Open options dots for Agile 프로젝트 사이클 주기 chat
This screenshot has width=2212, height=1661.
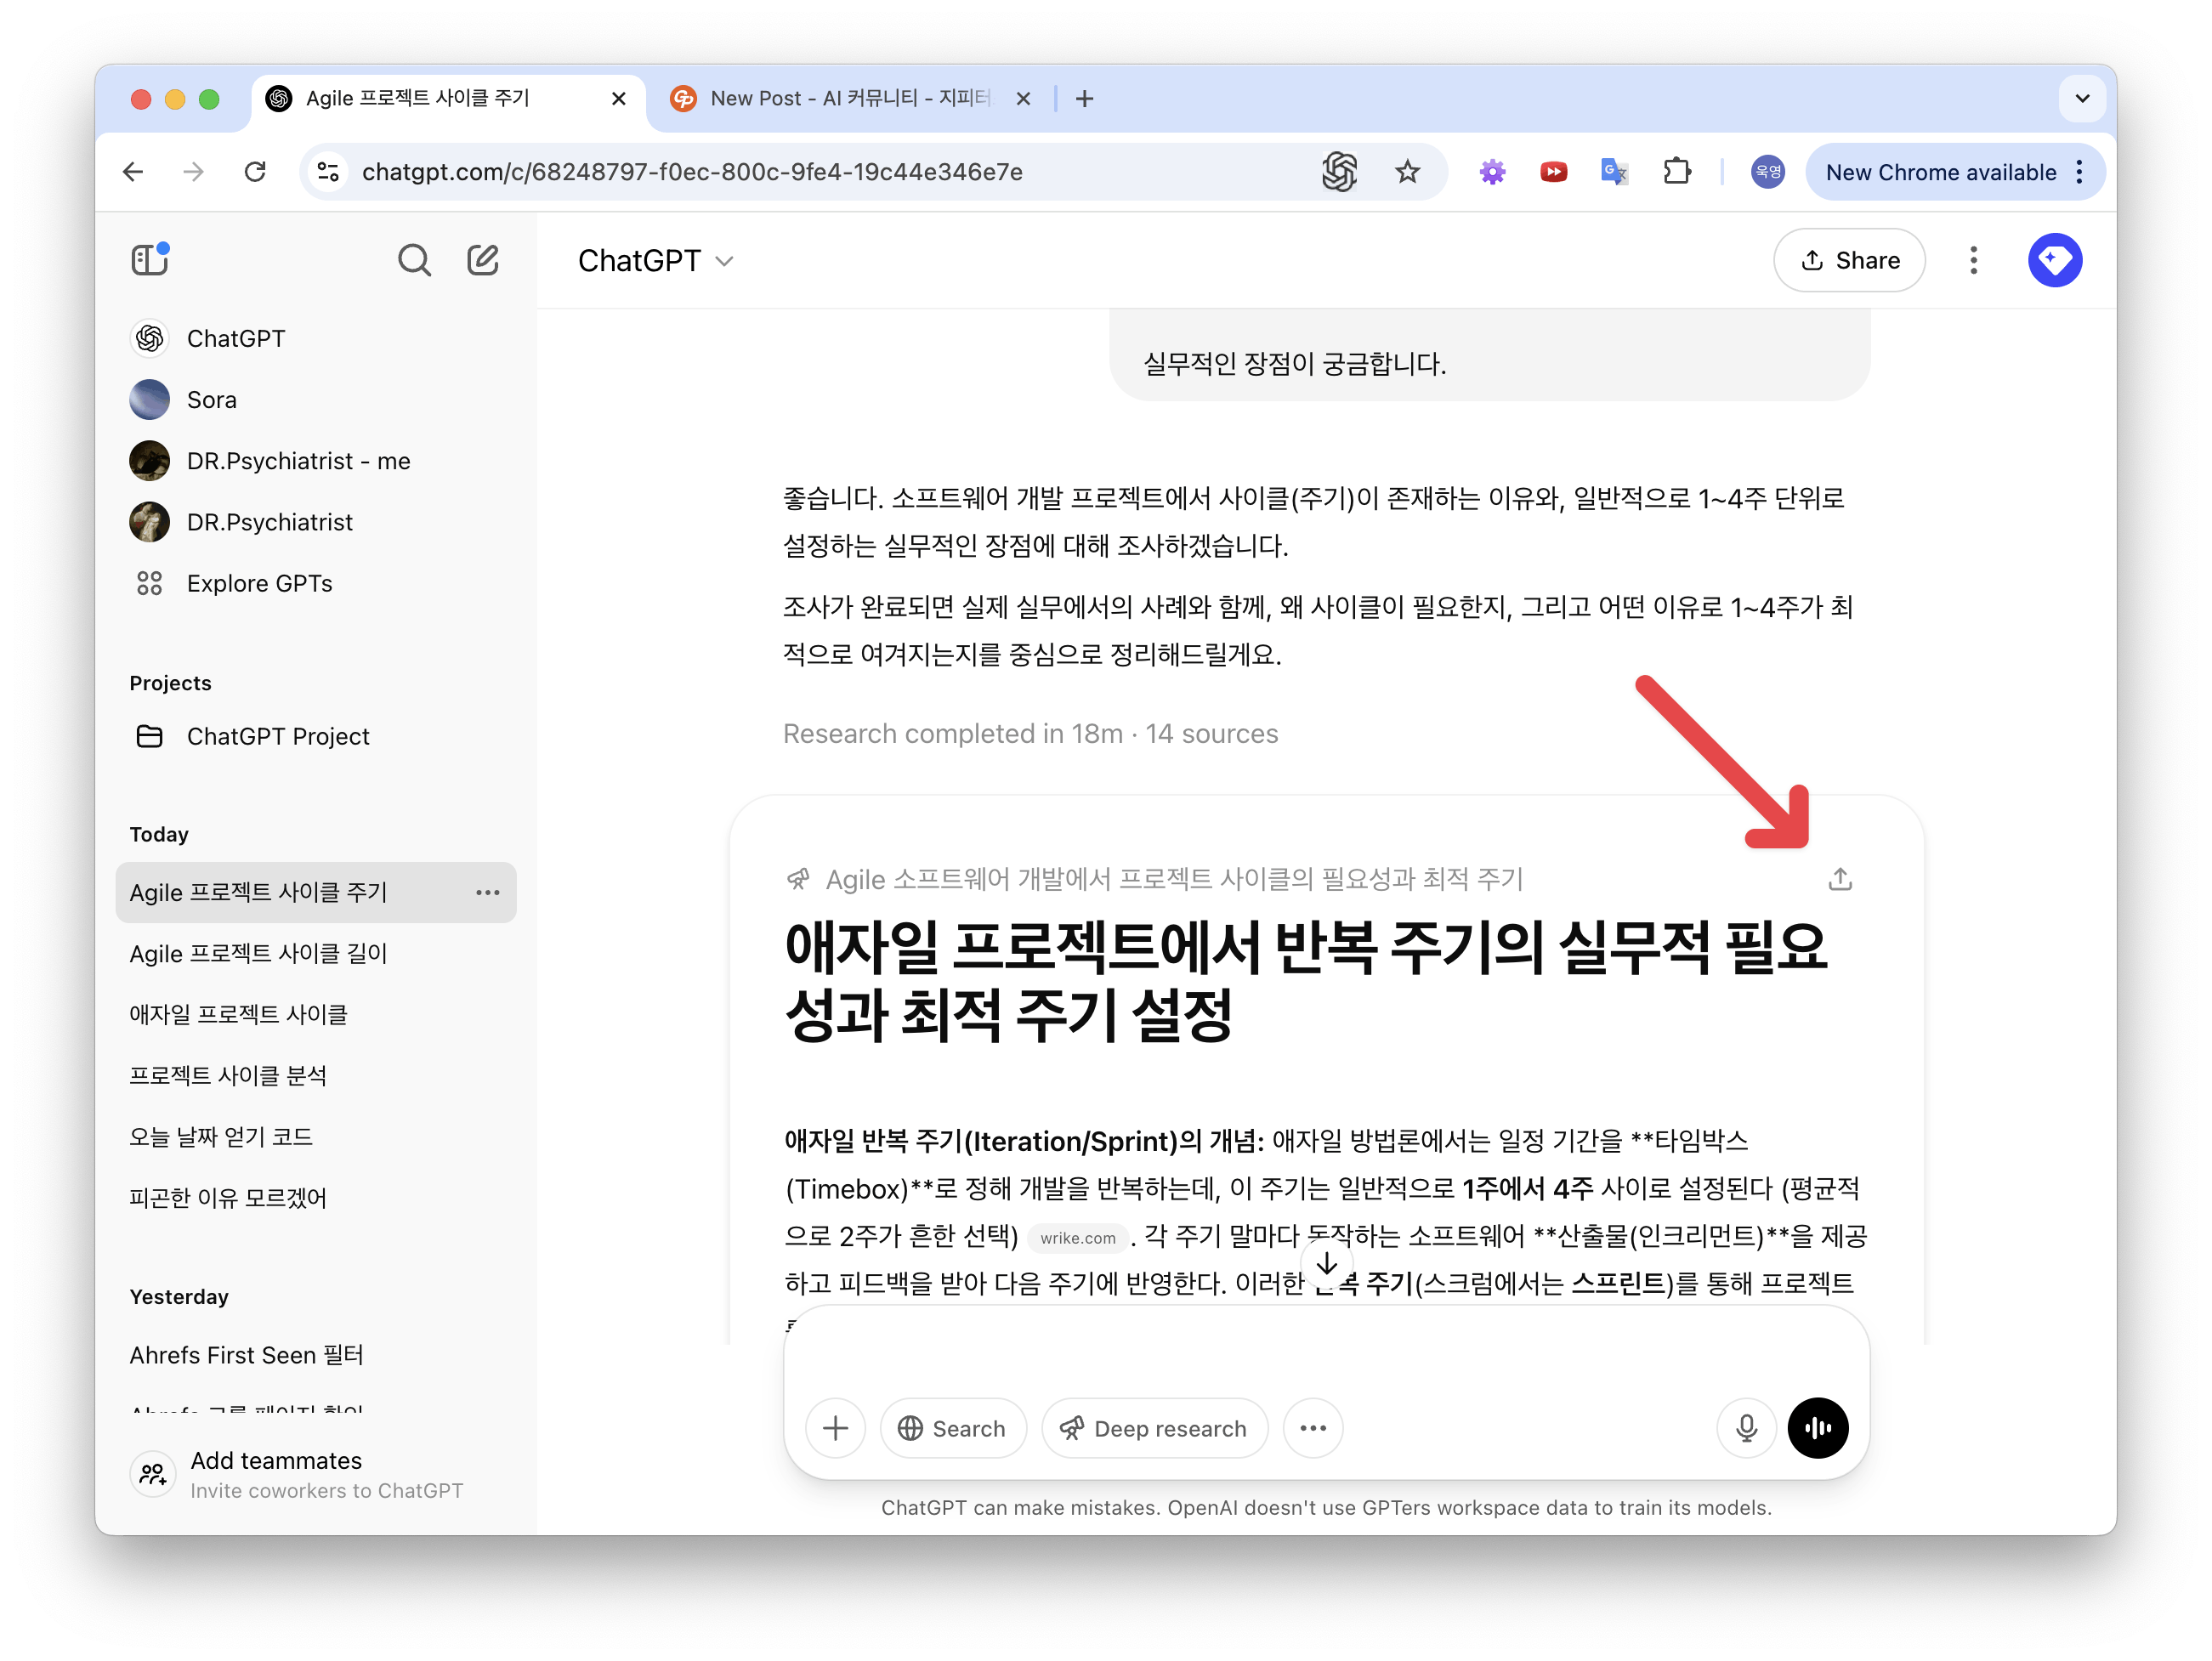click(487, 892)
